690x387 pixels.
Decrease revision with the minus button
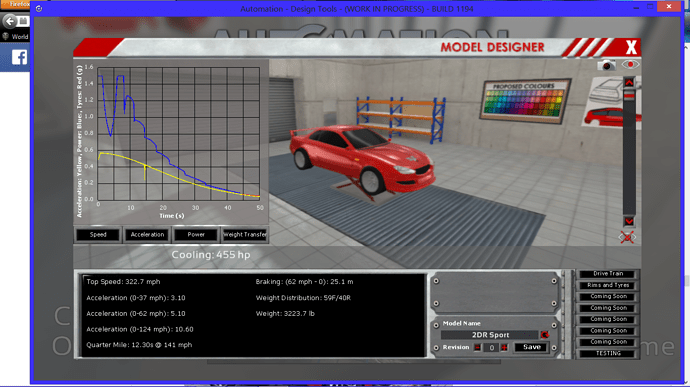477,348
